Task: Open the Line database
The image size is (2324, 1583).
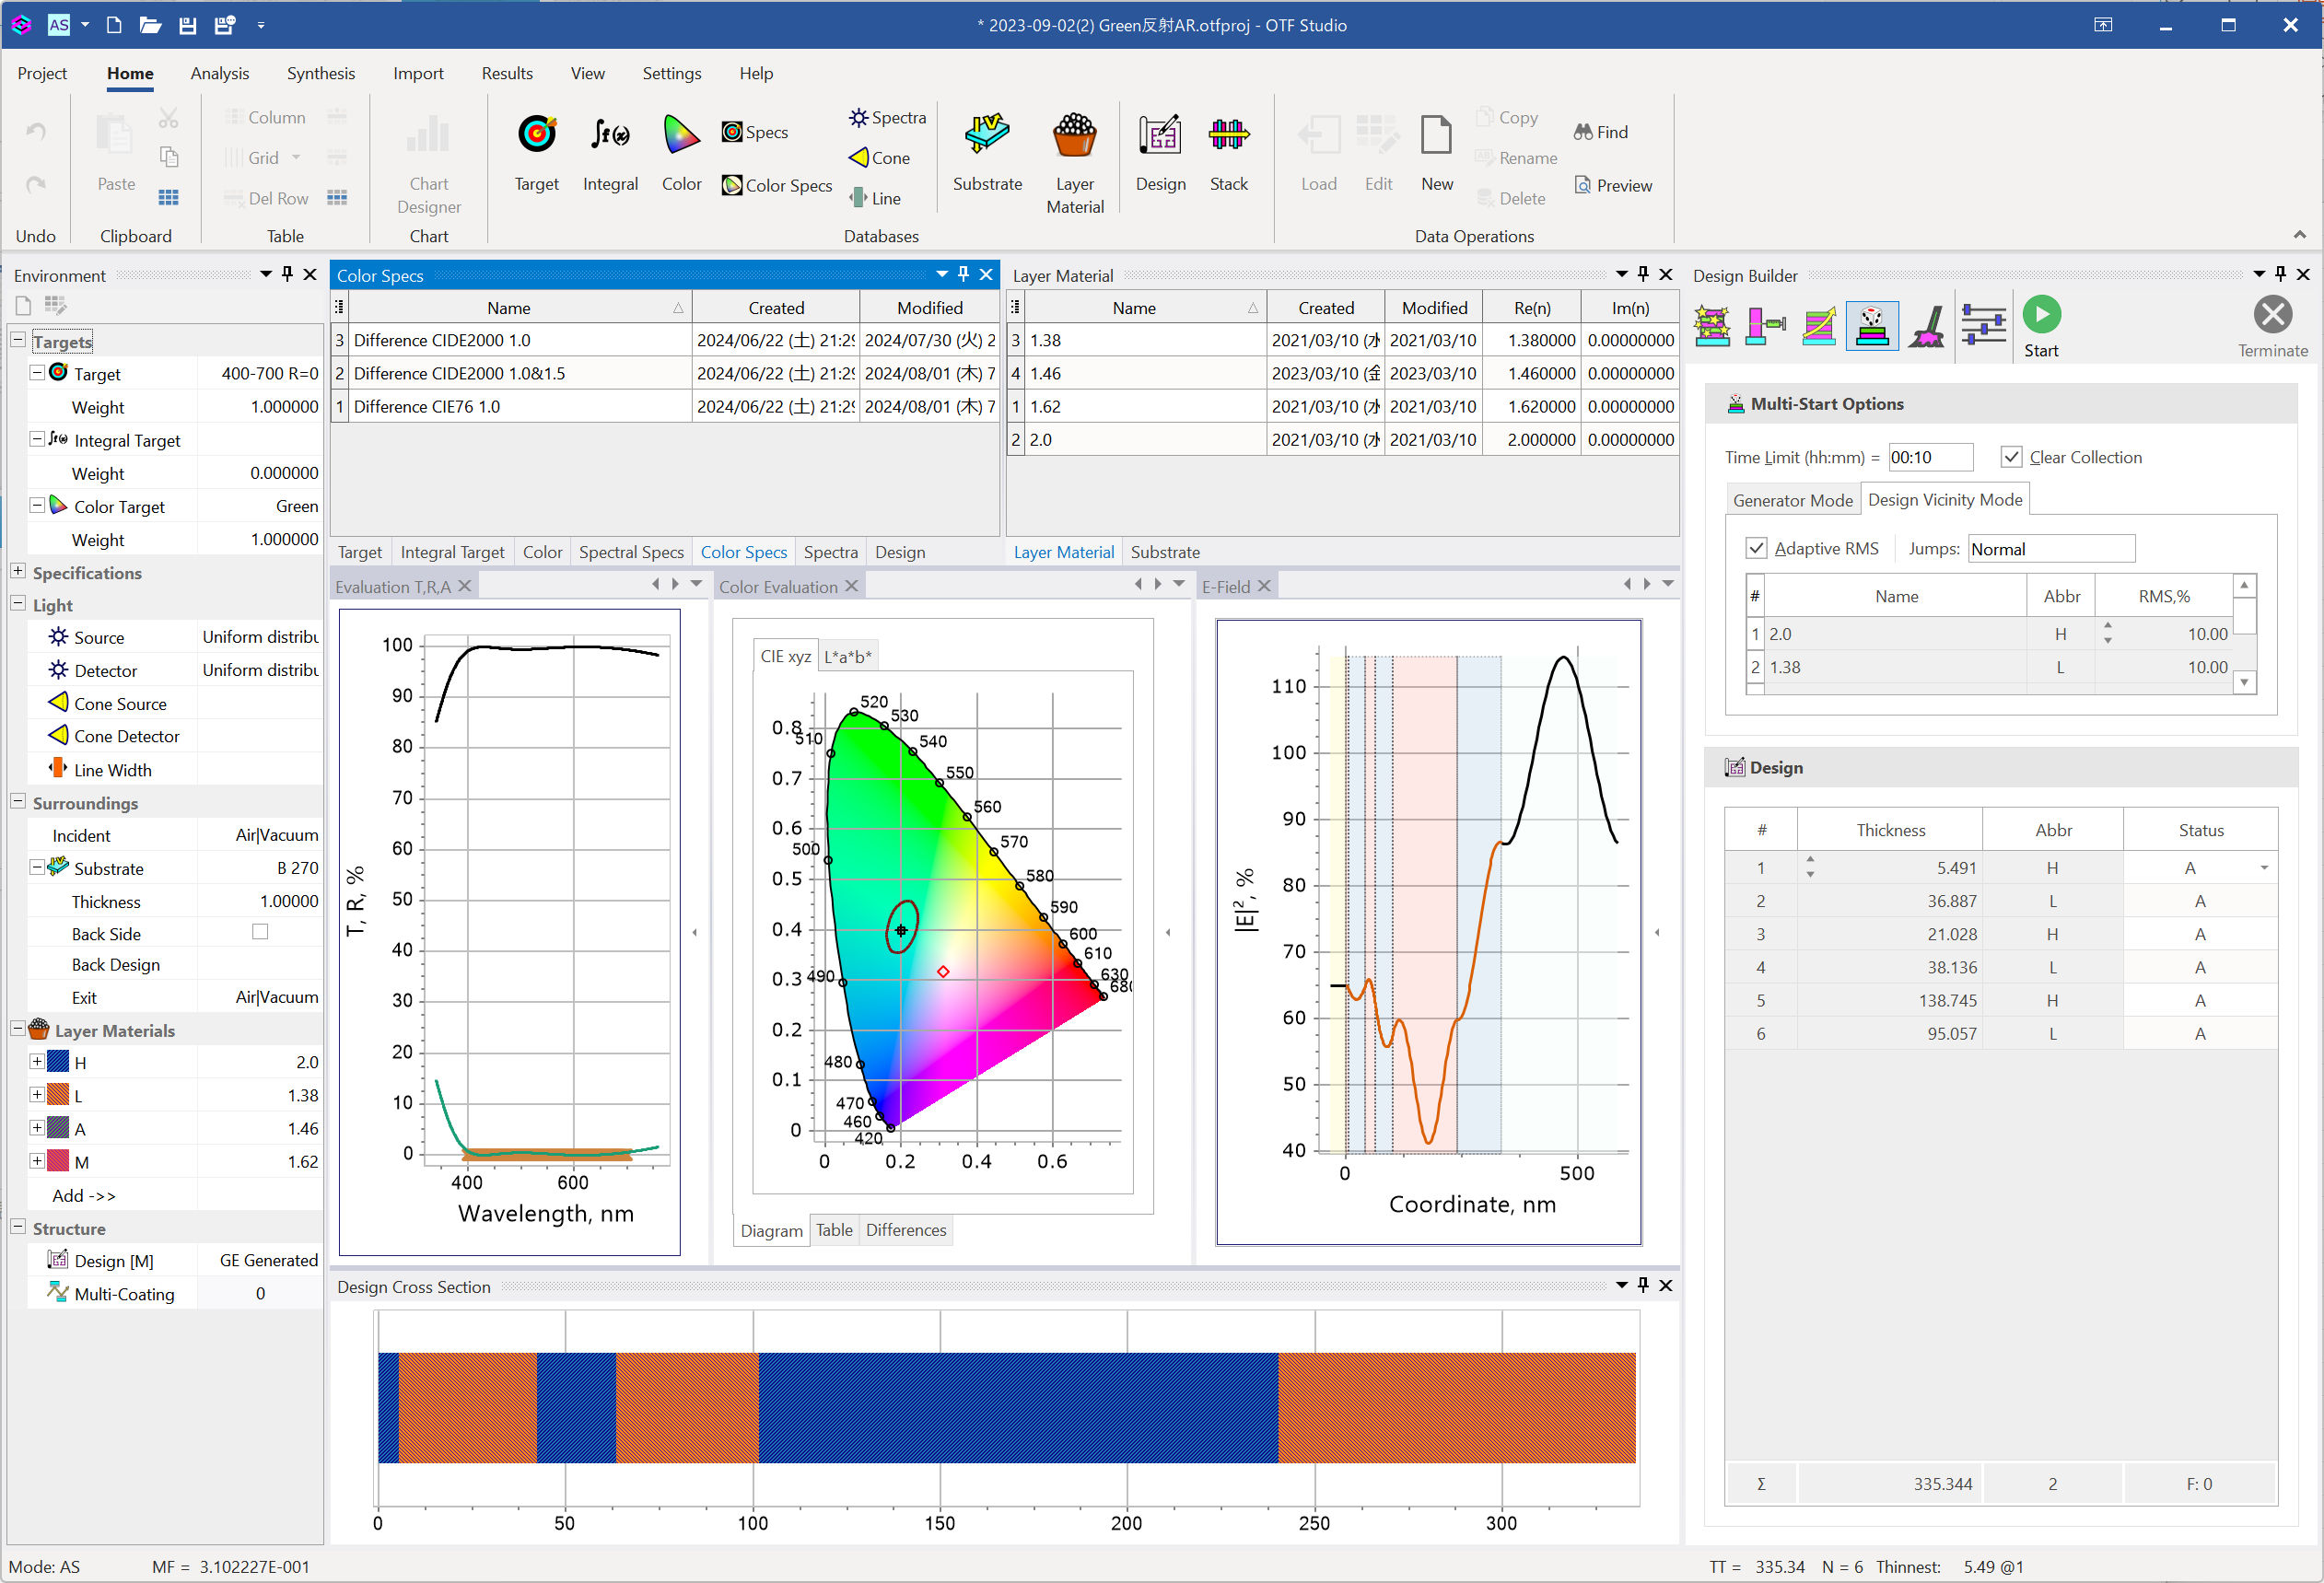Action: 875,198
